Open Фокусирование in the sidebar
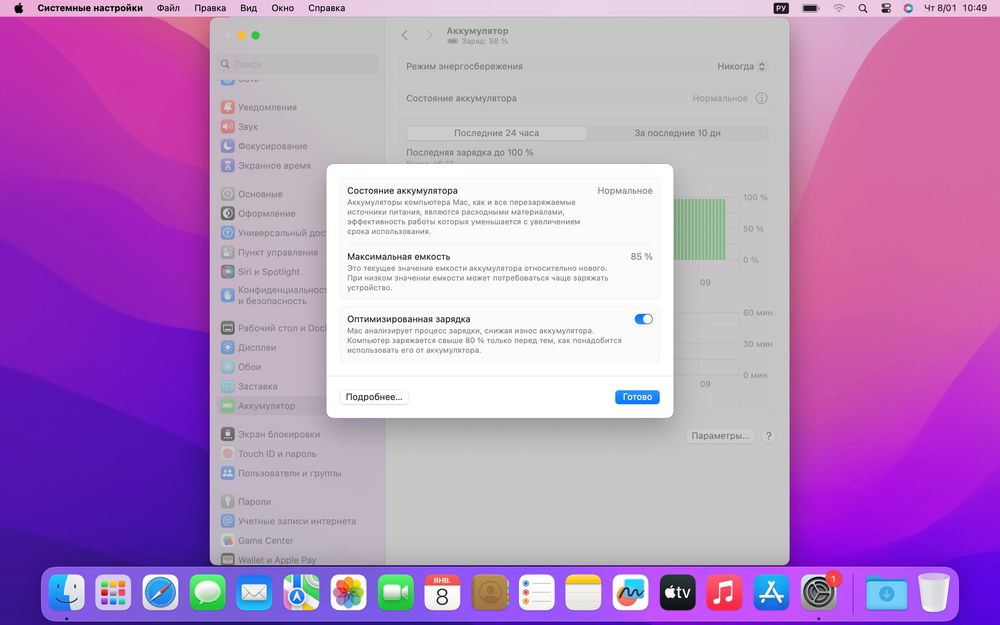Viewport: 1000px width, 625px height. tap(298, 146)
